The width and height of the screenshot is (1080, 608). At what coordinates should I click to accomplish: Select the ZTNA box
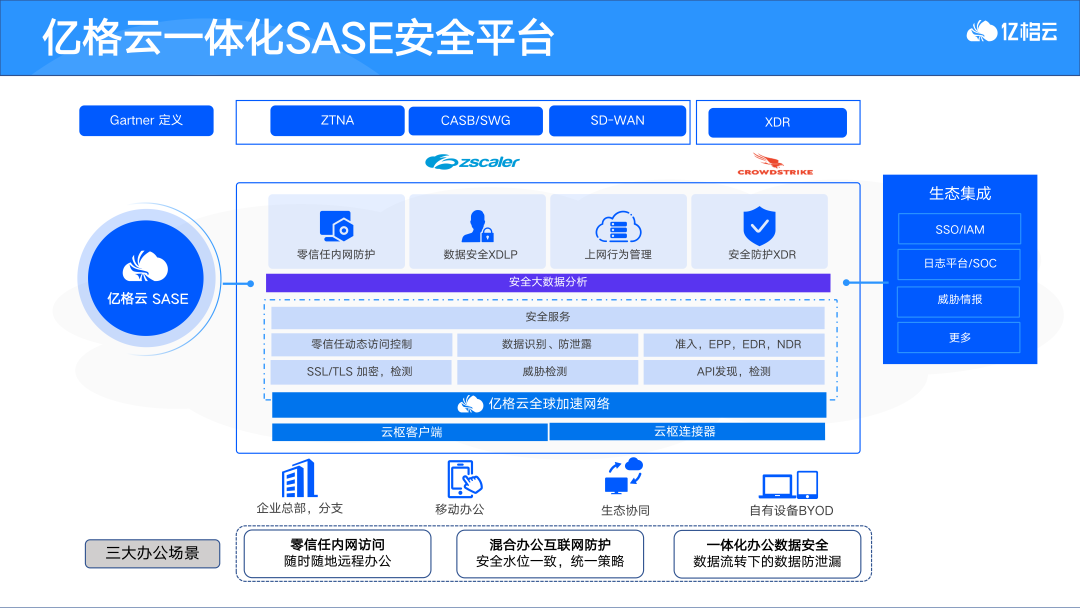pyautogui.click(x=338, y=120)
